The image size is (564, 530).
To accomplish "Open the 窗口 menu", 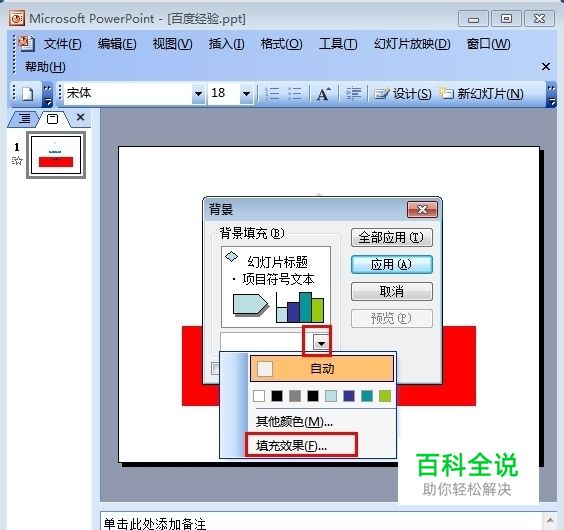I will pyautogui.click(x=488, y=44).
